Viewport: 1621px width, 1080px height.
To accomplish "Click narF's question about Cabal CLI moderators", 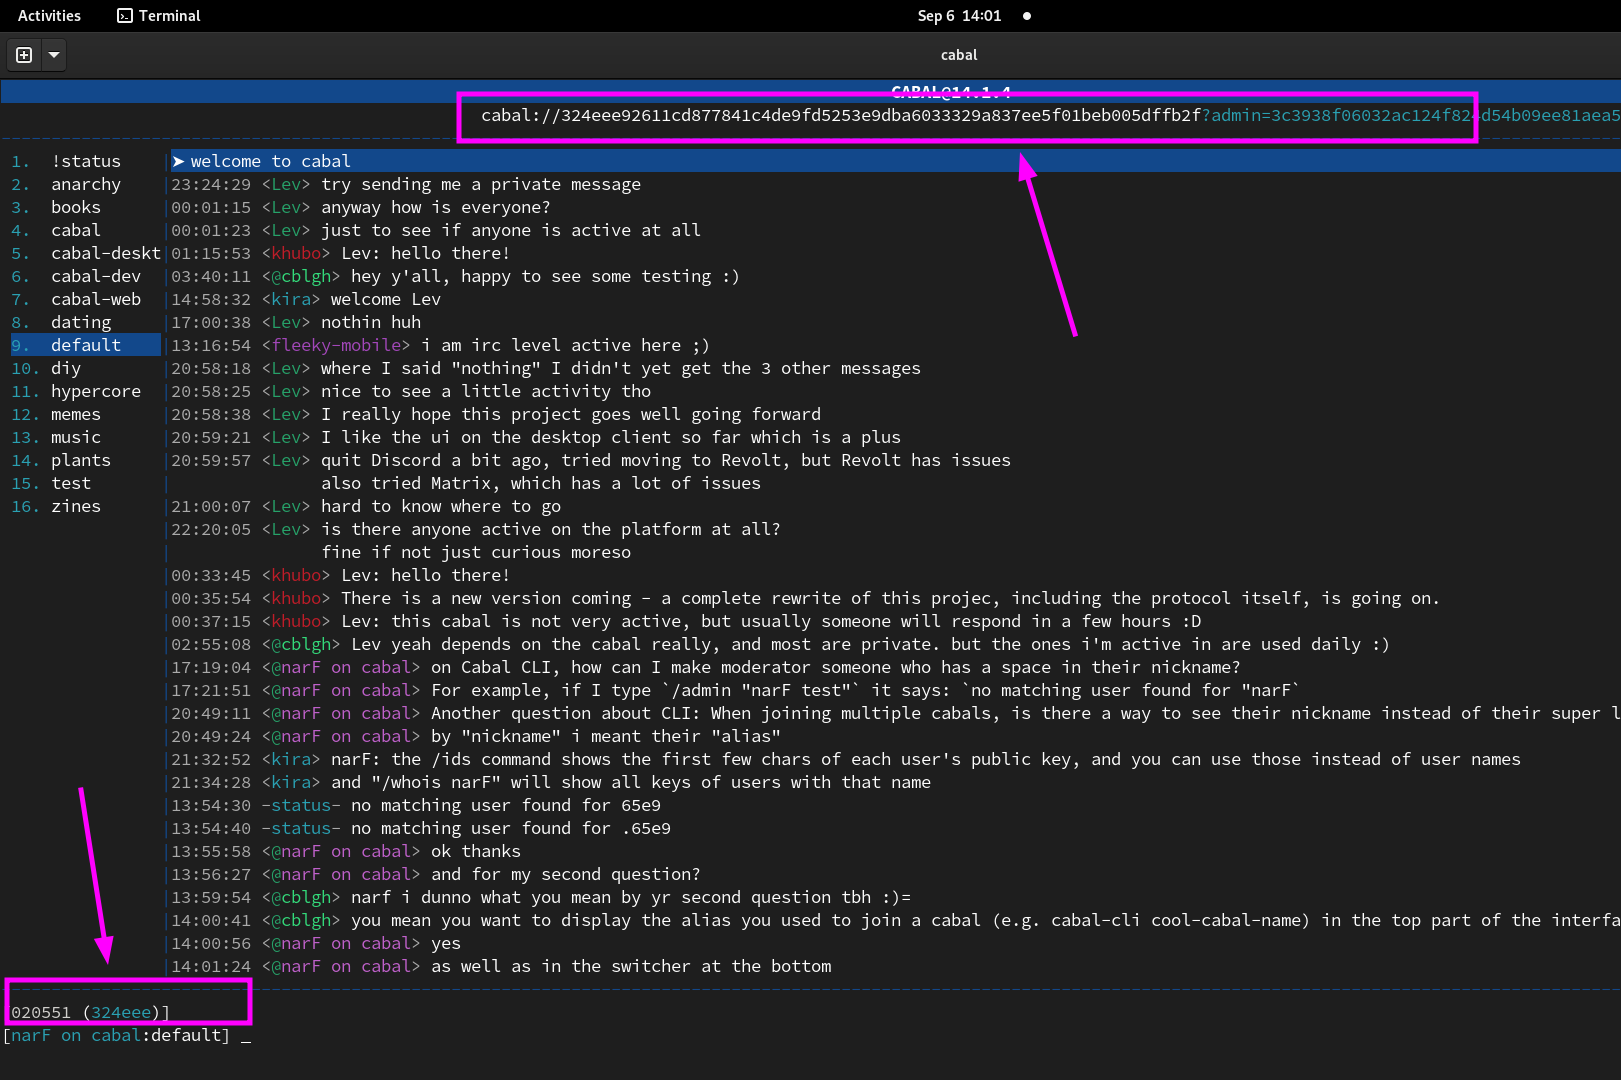I will click(836, 667).
